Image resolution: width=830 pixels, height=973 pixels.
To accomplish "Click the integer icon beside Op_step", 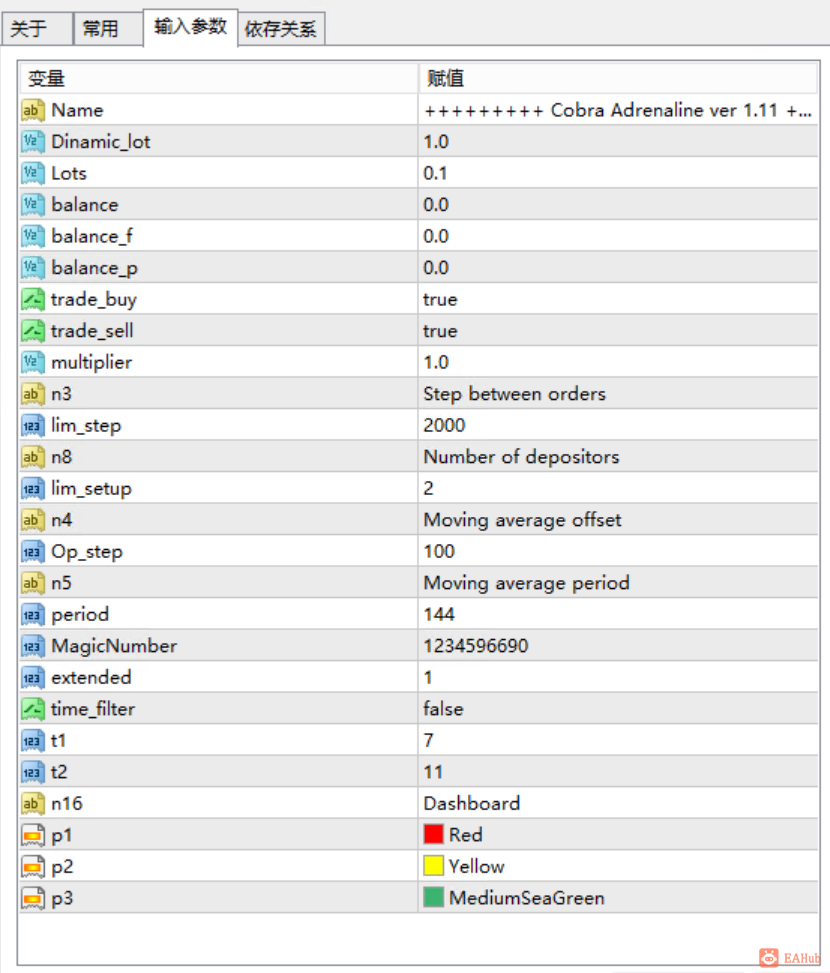I will tap(33, 552).
